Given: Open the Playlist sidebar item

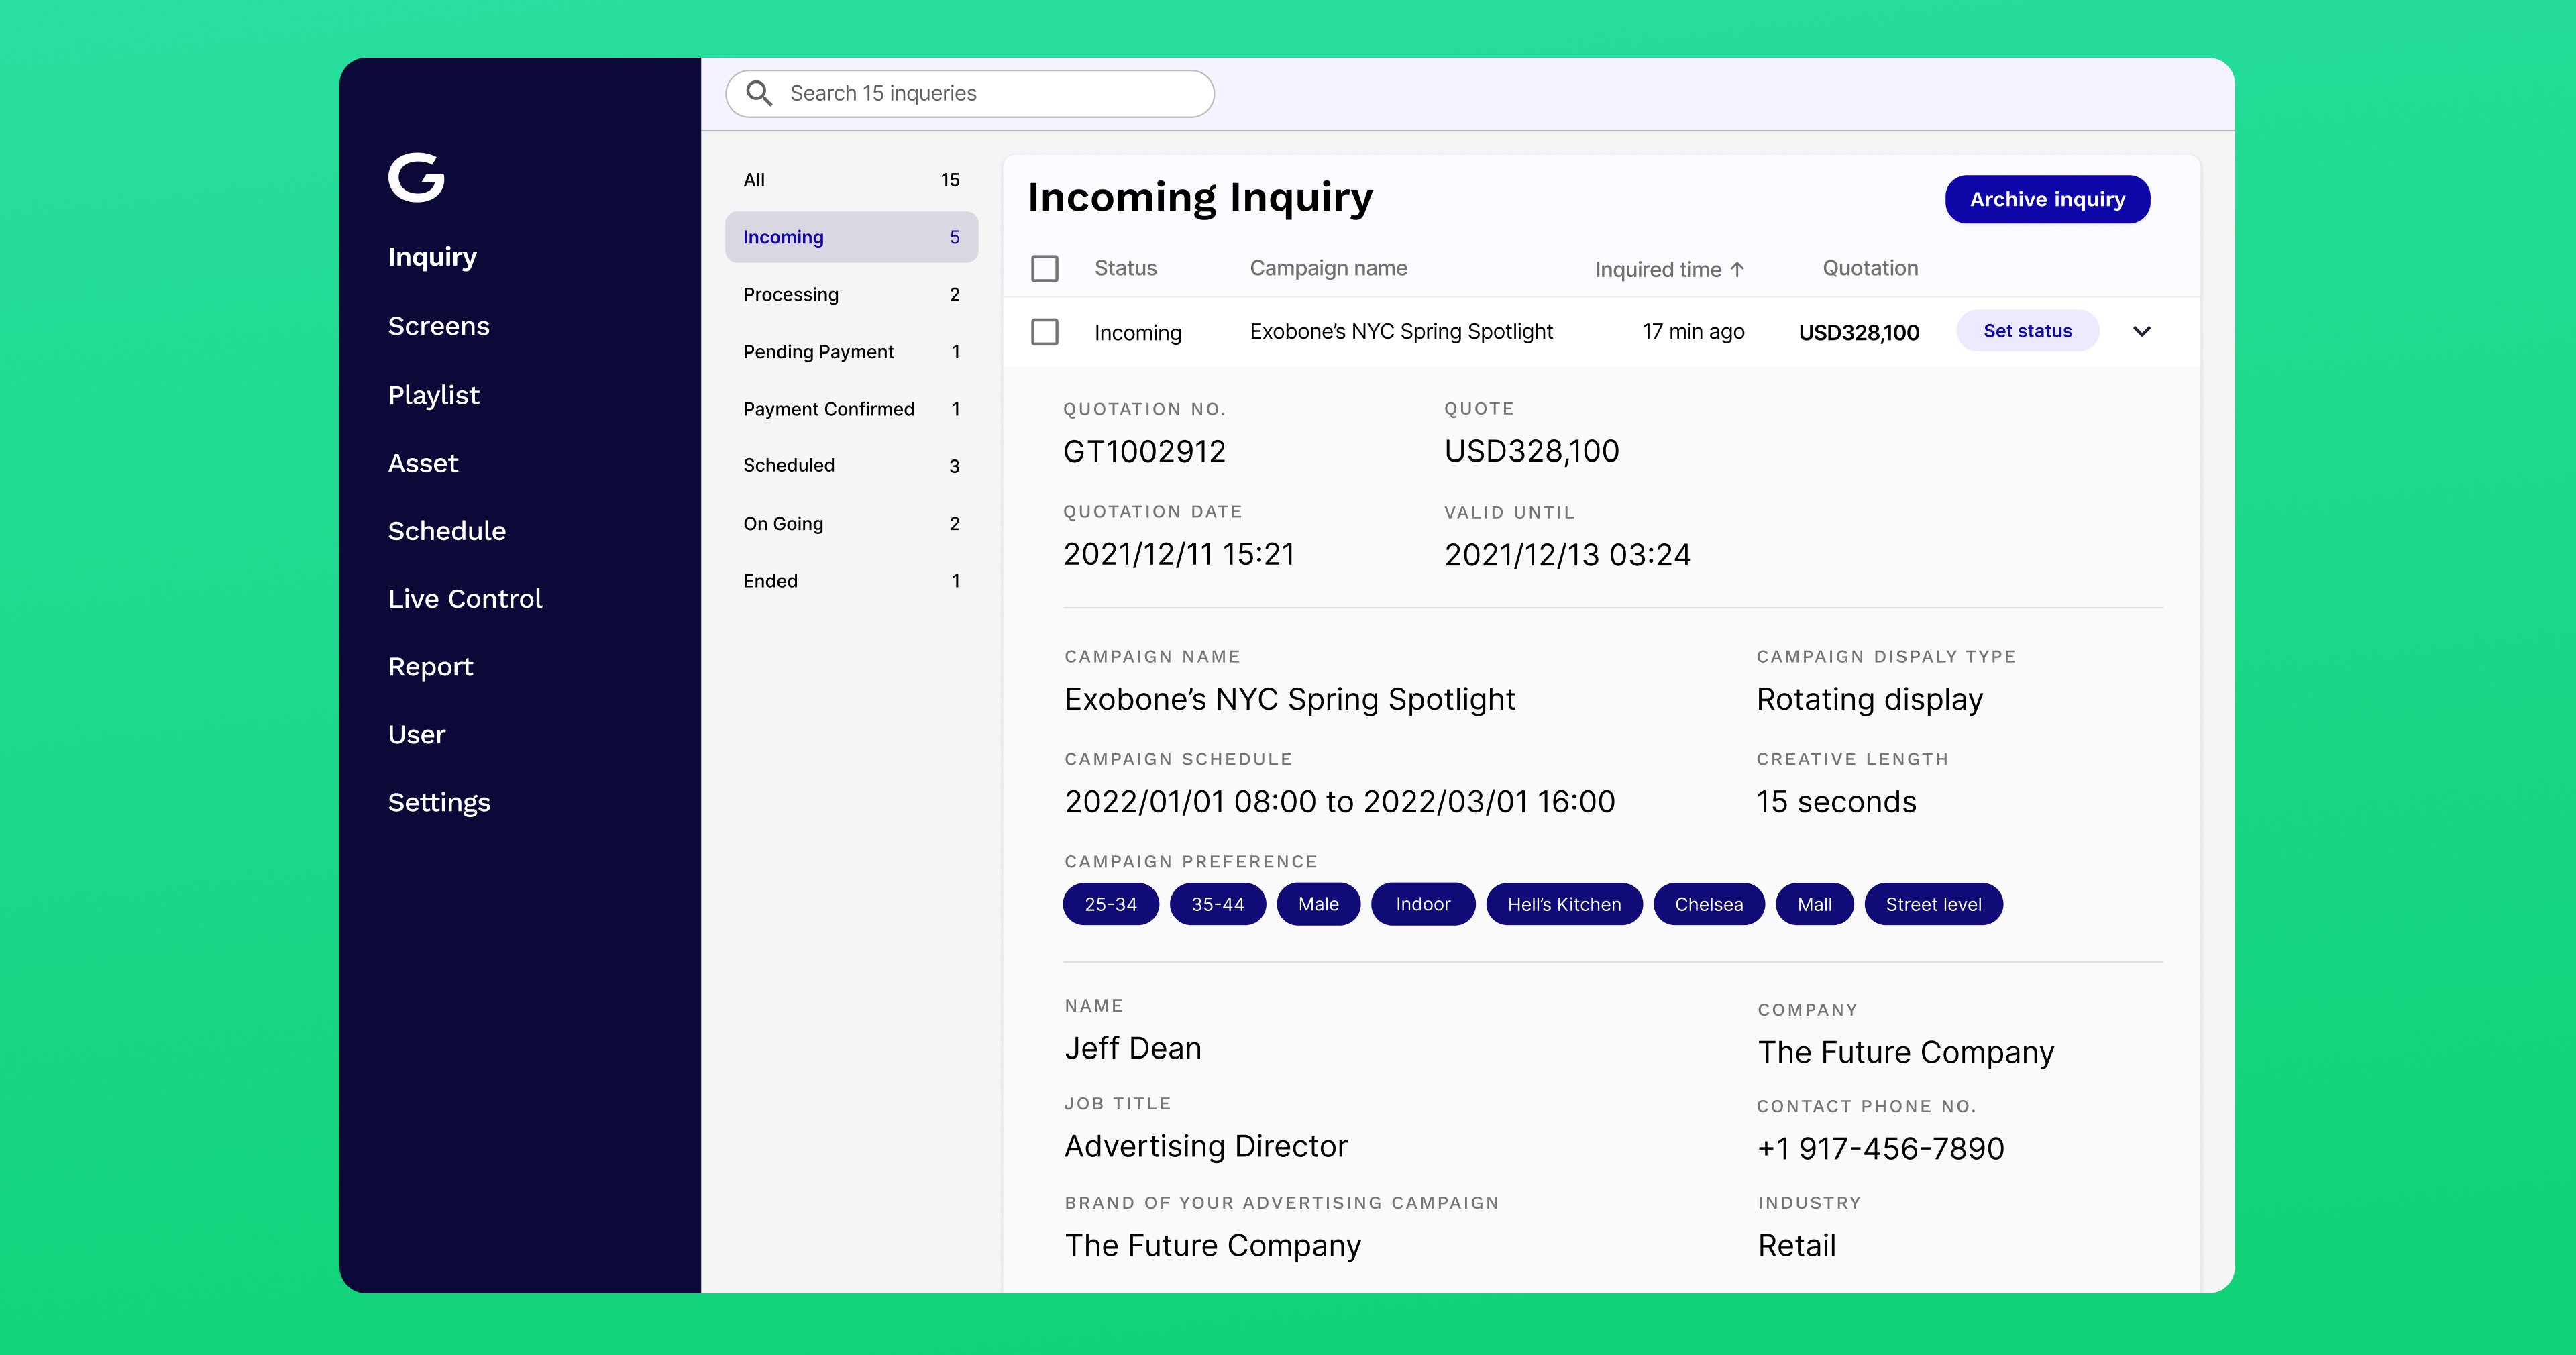Looking at the screenshot, I should [433, 395].
